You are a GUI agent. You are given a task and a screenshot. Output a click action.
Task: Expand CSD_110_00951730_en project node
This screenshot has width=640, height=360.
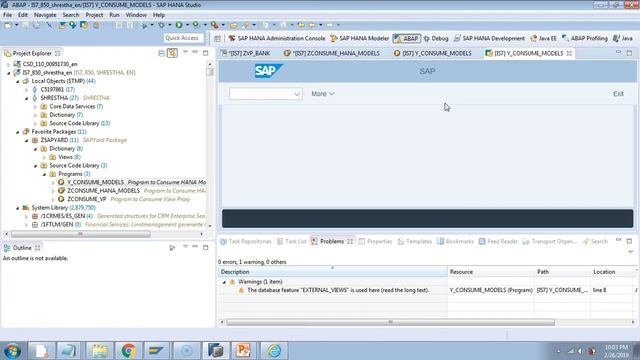9,64
